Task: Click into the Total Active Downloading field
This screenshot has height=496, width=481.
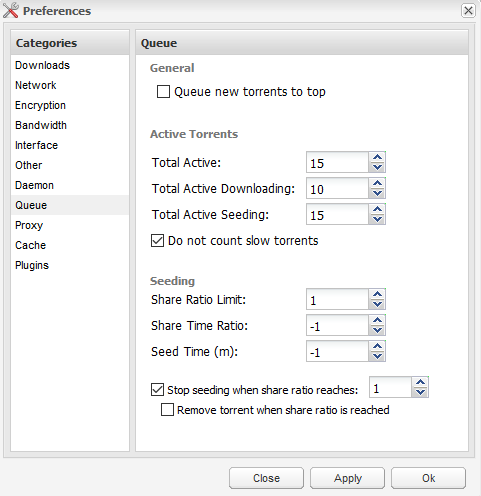Action: click(x=337, y=188)
